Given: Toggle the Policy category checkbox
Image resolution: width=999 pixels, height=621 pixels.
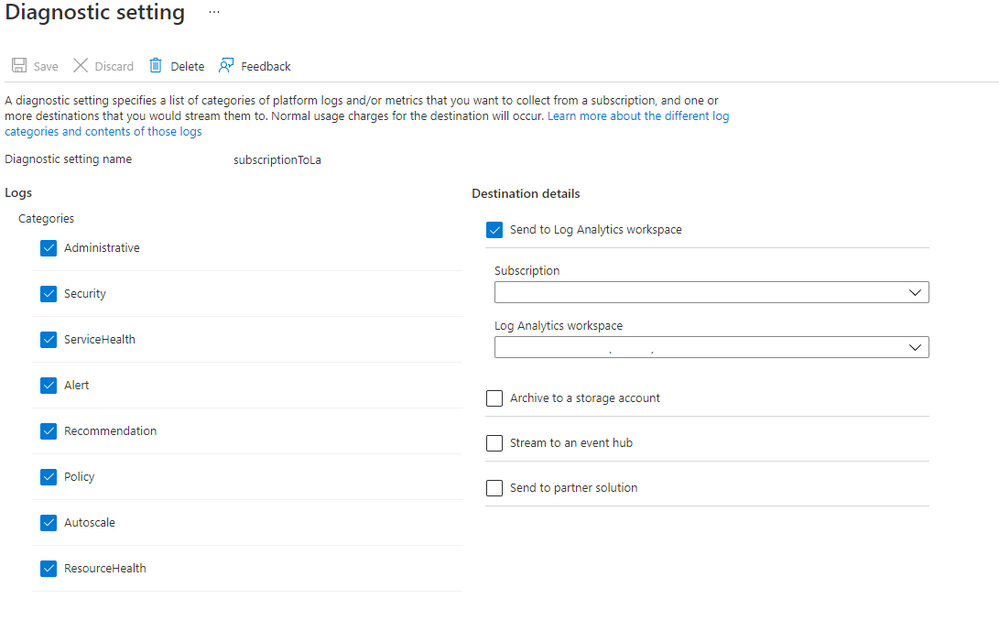Looking at the screenshot, I should [49, 477].
